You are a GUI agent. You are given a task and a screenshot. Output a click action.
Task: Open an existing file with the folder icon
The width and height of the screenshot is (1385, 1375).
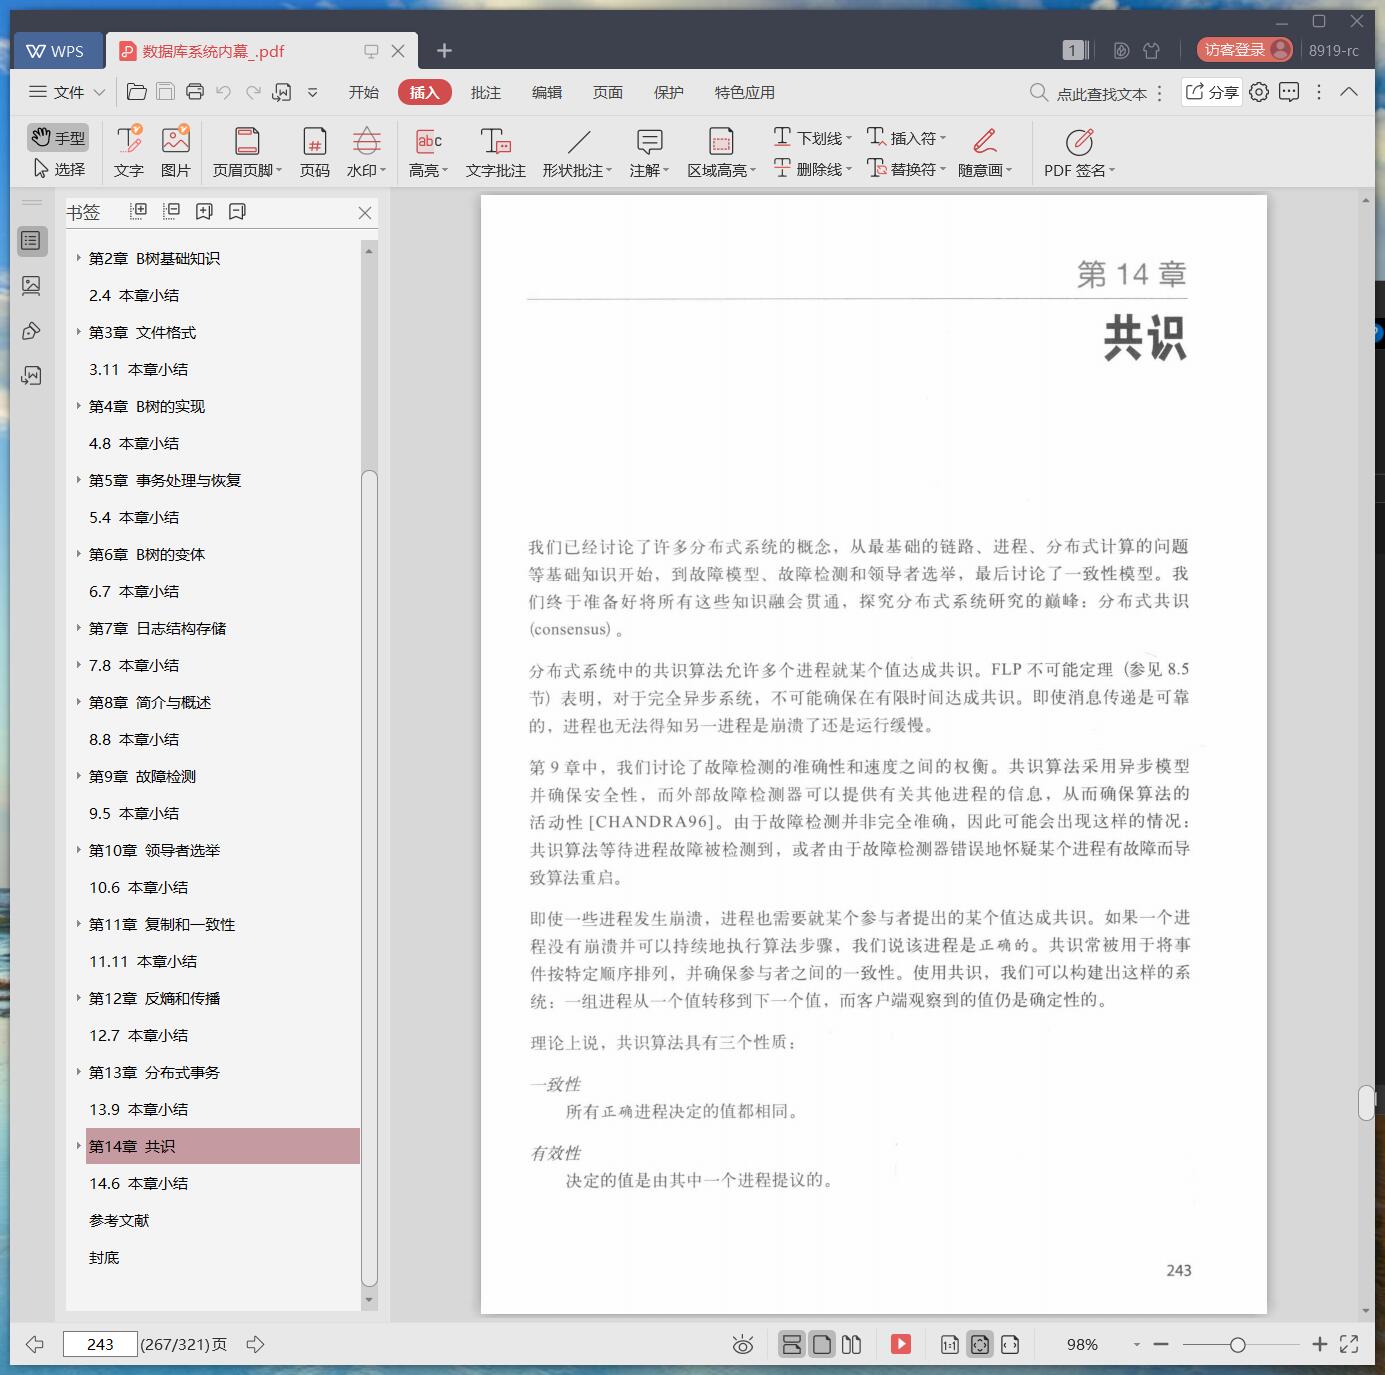[x=137, y=92]
